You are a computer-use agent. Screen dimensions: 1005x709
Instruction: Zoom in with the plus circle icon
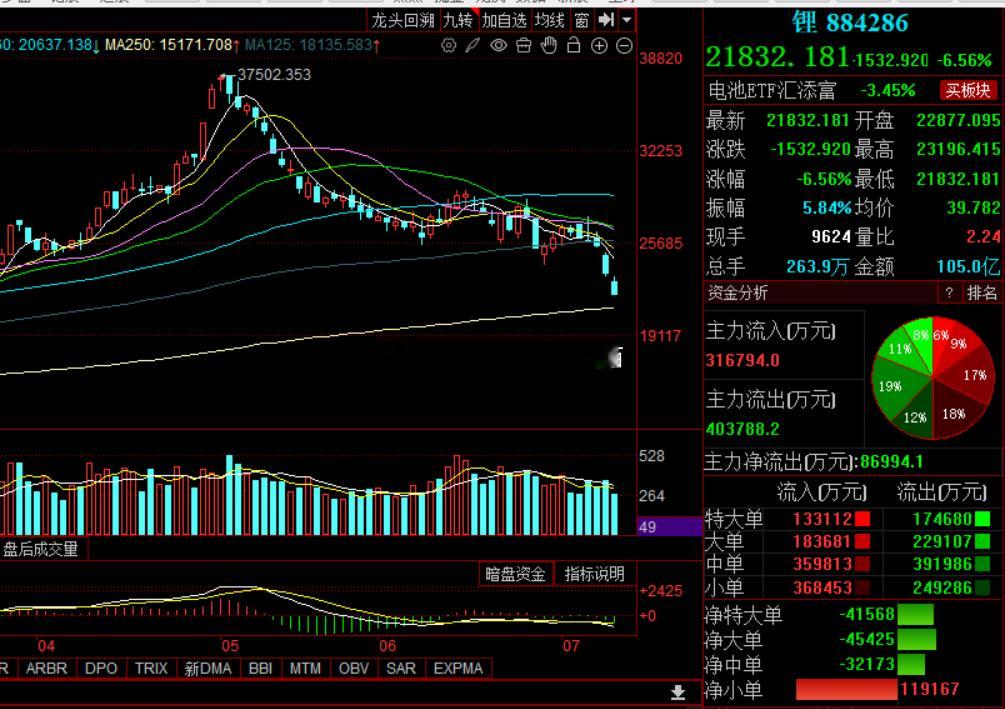[x=599, y=46]
